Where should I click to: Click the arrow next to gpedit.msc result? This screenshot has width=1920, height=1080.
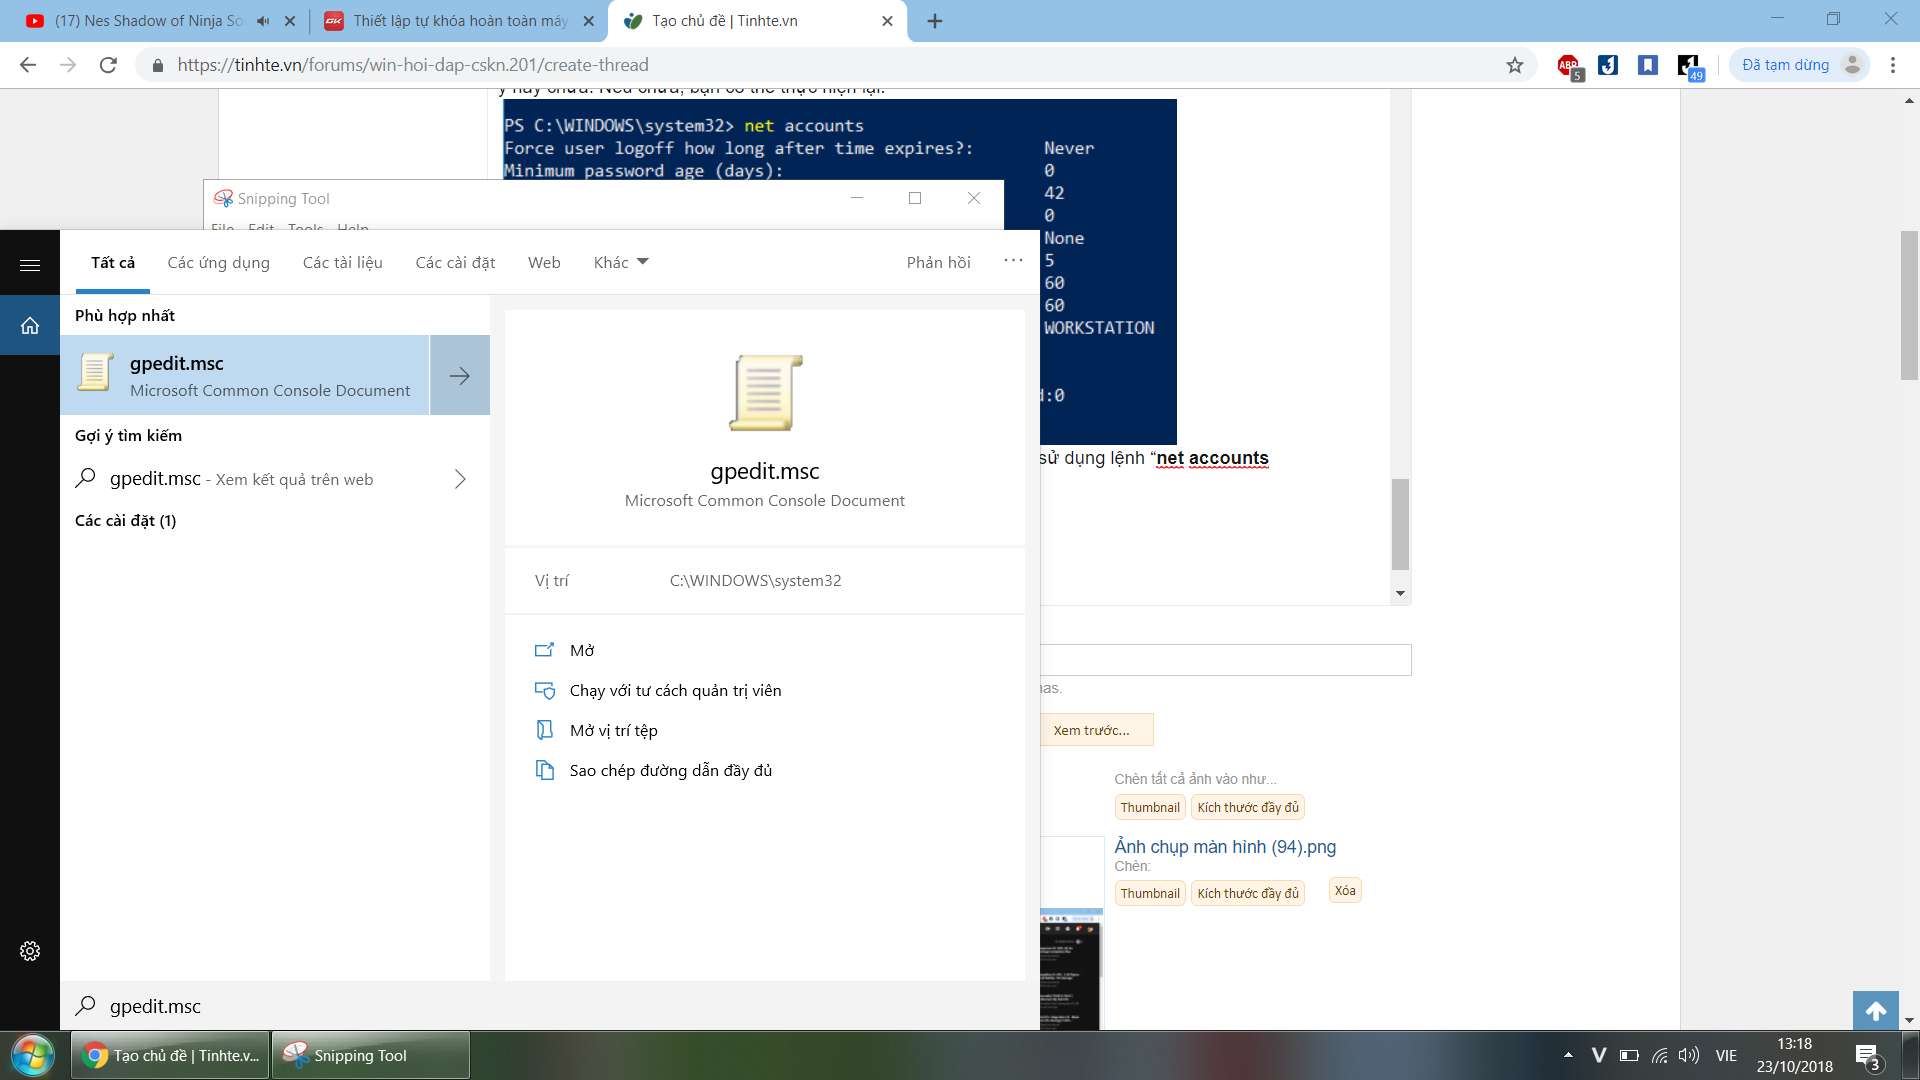[460, 376]
